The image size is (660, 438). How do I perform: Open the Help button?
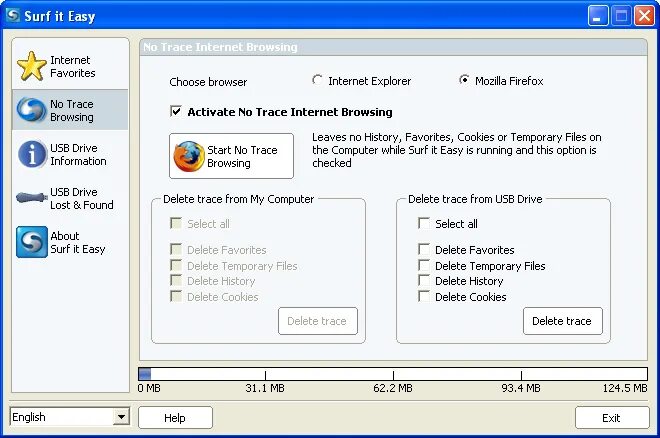pyautogui.click(x=175, y=417)
